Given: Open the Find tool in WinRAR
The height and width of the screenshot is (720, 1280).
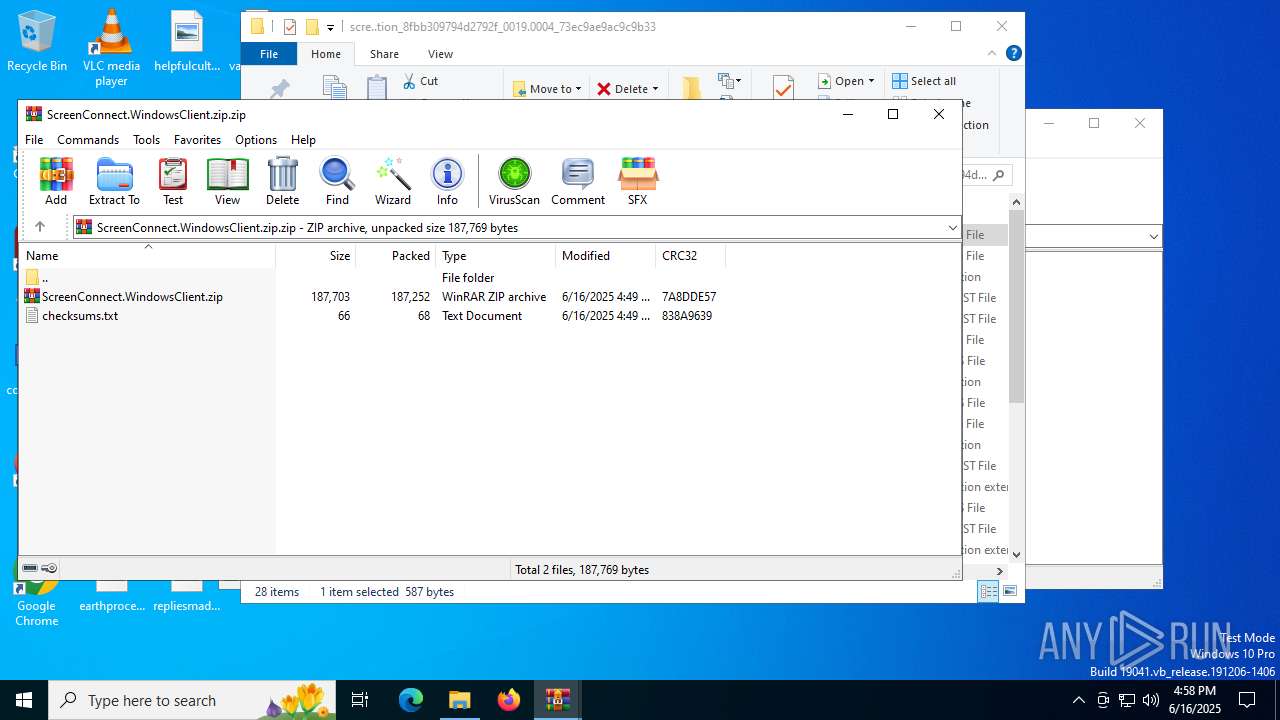Looking at the screenshot, I should click(337, 182).
